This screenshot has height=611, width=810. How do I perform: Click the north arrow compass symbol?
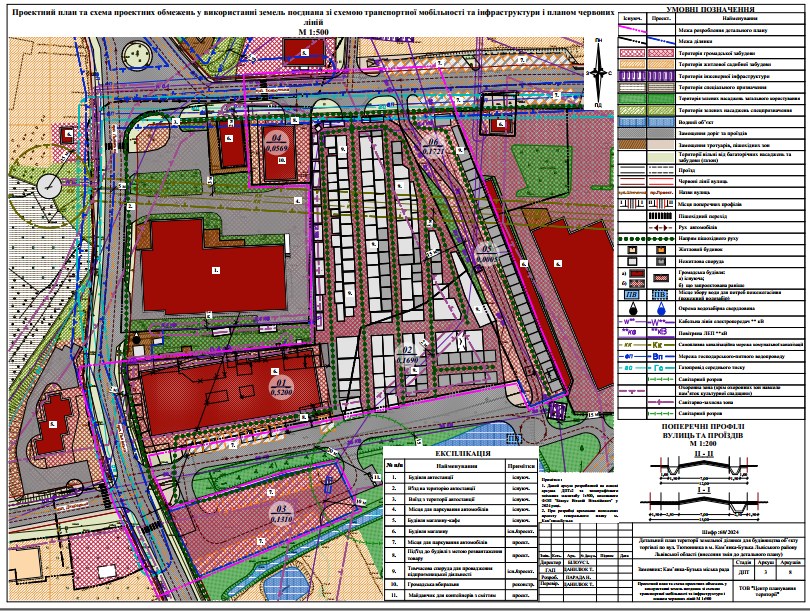click(596, 70)
